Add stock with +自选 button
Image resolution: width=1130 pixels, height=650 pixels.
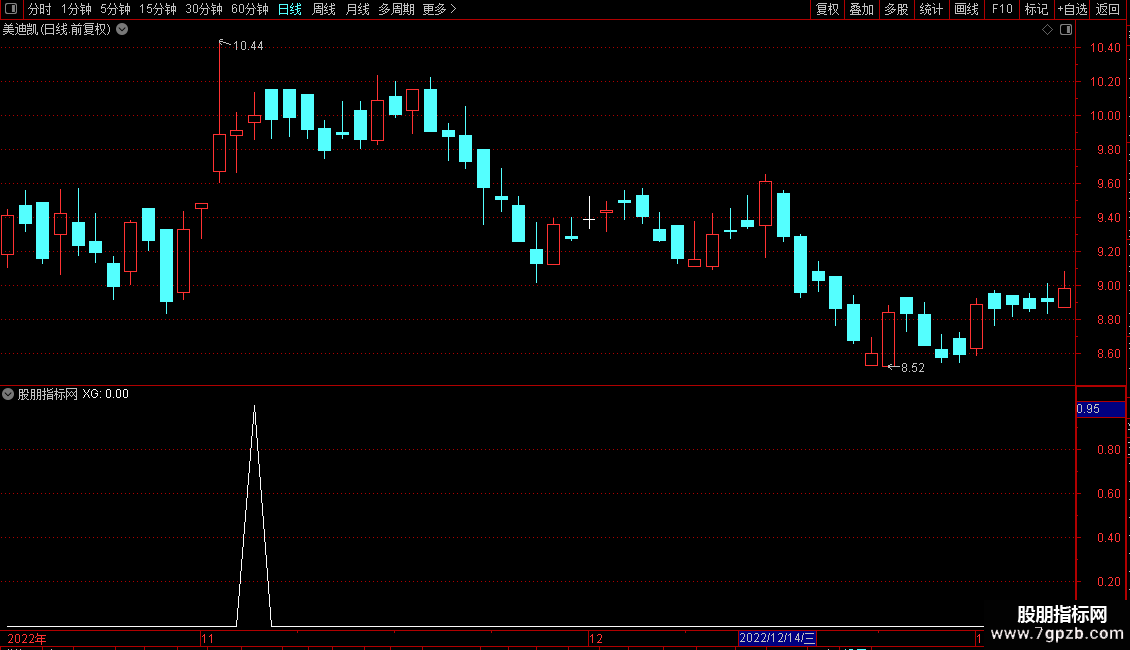(1072, 9)
